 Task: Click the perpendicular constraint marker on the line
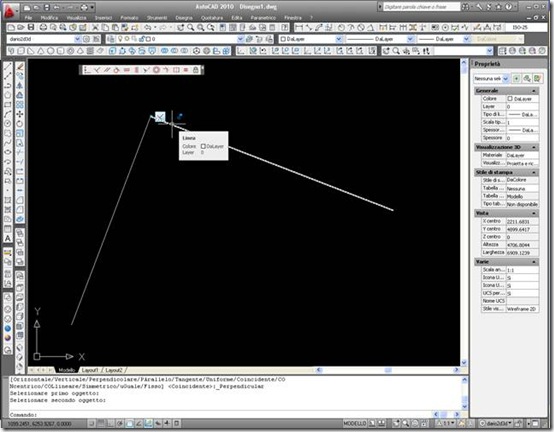tap(160, 117)
